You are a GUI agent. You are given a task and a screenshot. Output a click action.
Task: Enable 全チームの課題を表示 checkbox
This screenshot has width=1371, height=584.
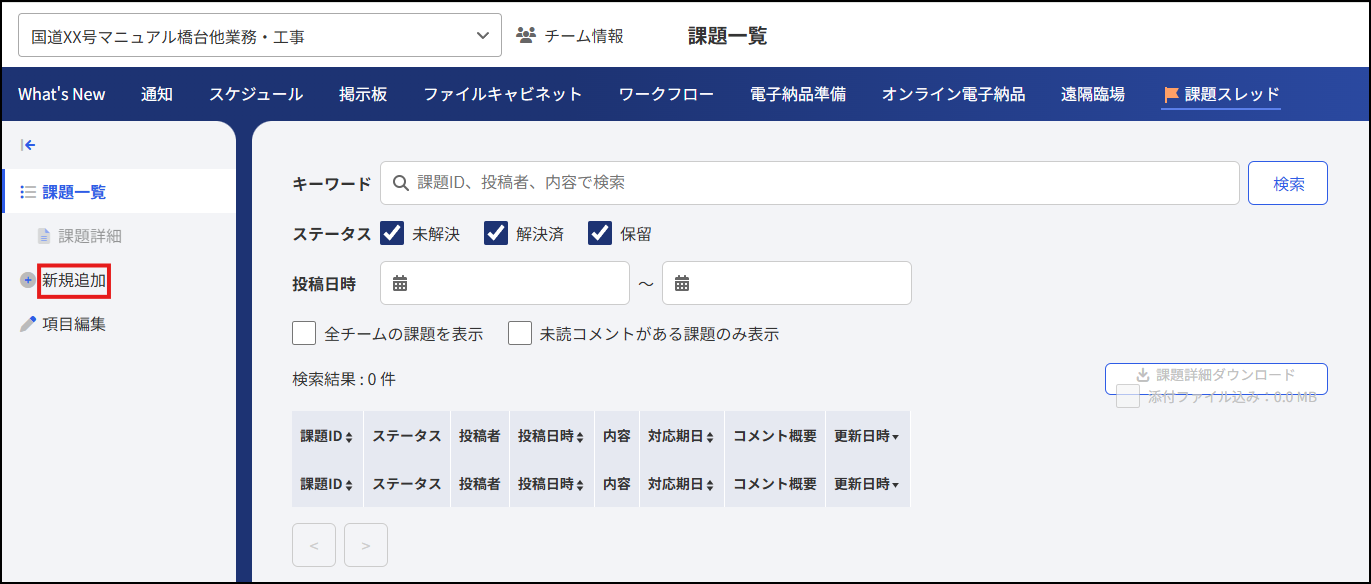(x=304, y=333)
